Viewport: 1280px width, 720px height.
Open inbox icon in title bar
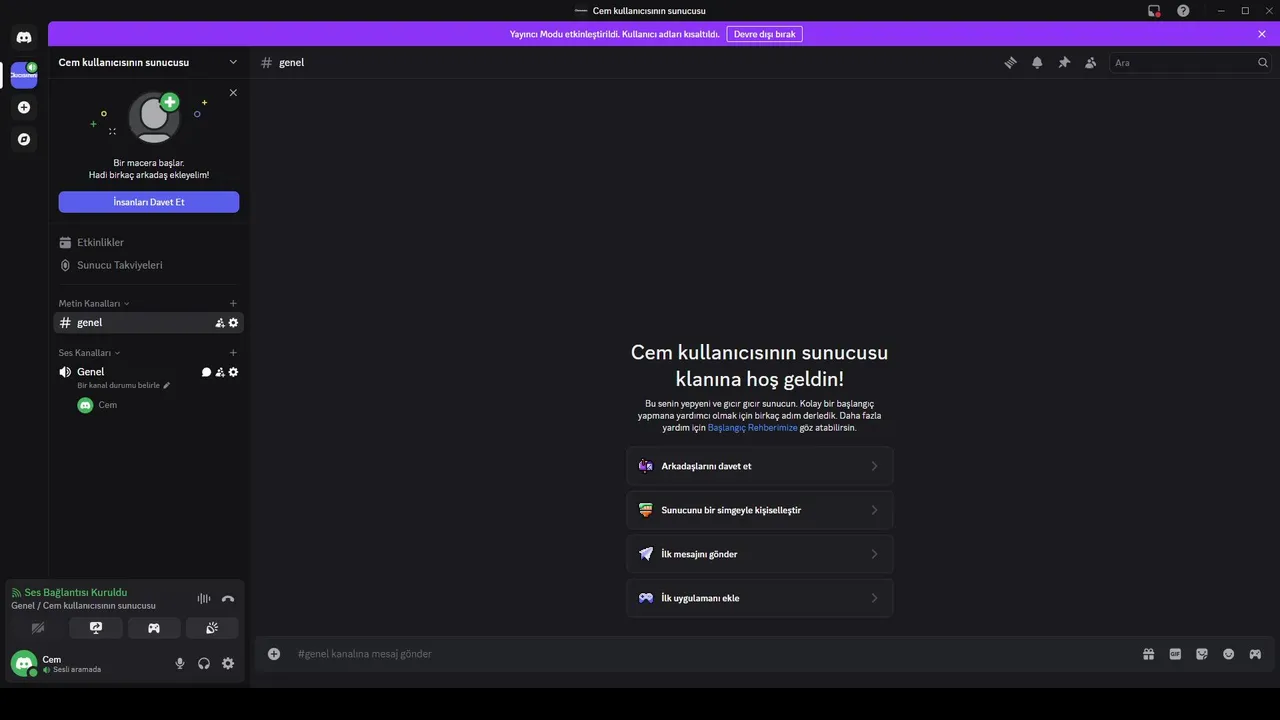[1154, 11]
